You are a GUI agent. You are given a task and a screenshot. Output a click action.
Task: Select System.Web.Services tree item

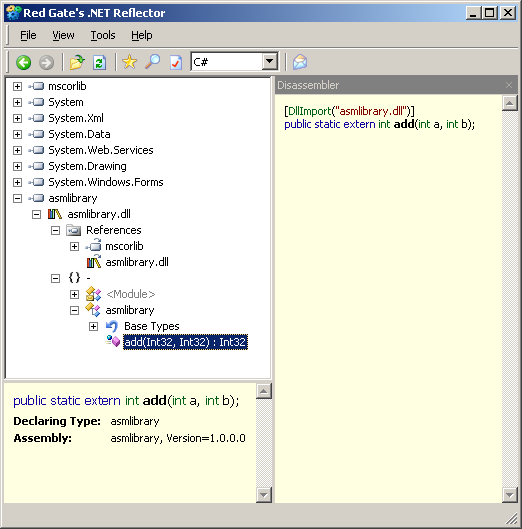point(101,150)
